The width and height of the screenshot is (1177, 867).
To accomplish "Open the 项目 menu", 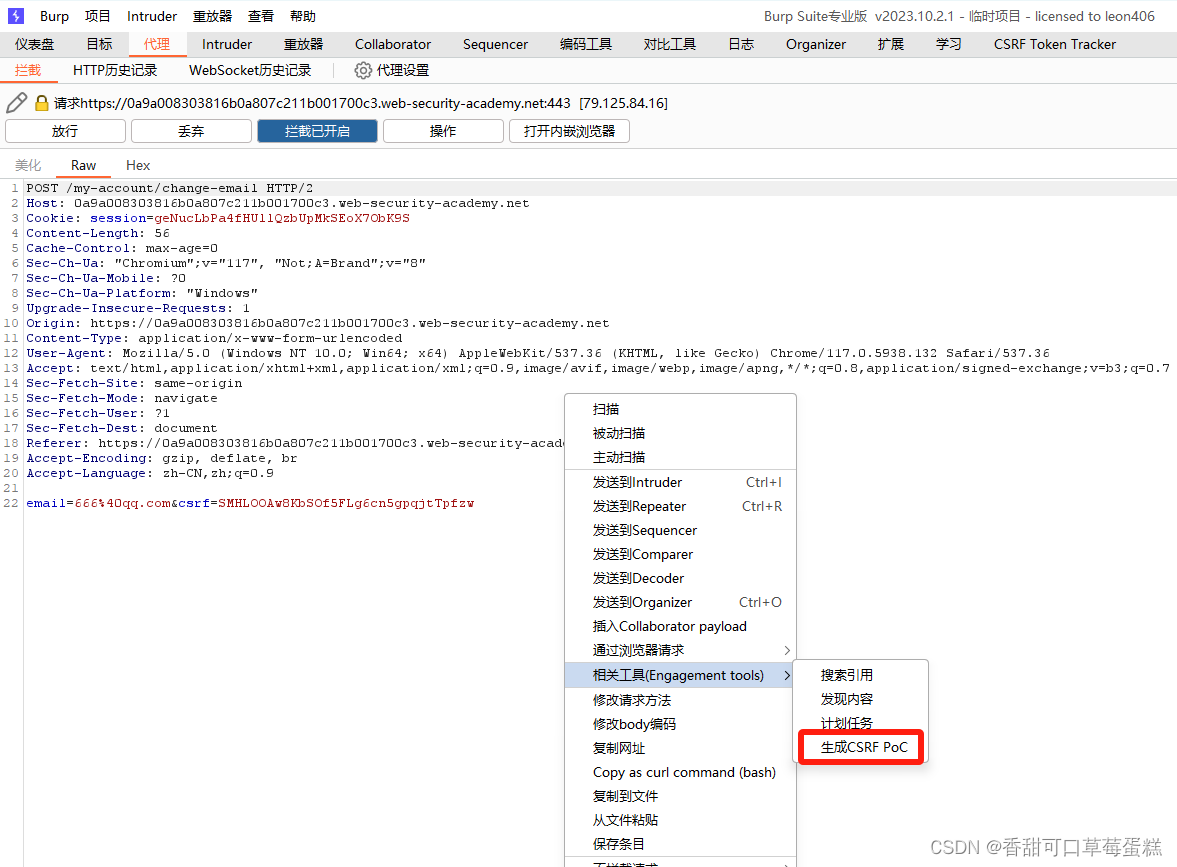I will coord(98,16).
